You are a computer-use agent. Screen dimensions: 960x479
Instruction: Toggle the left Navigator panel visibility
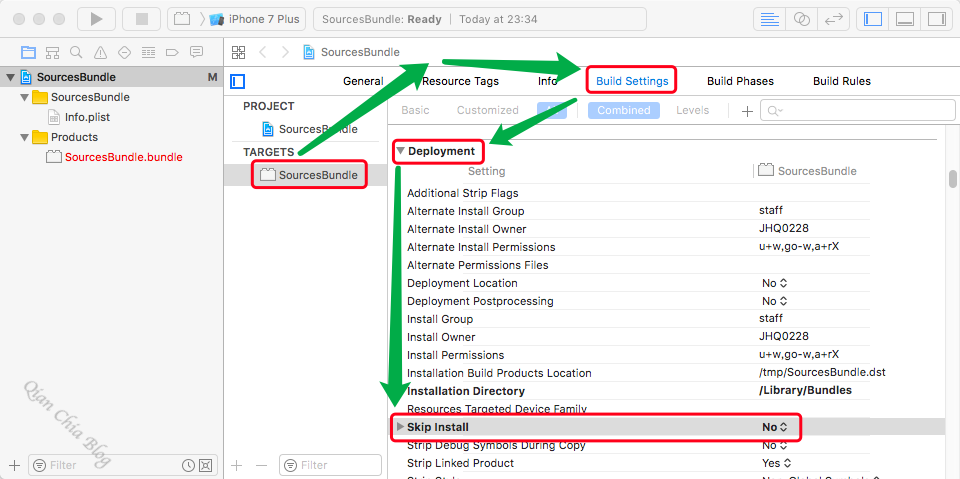coord(873,19)
